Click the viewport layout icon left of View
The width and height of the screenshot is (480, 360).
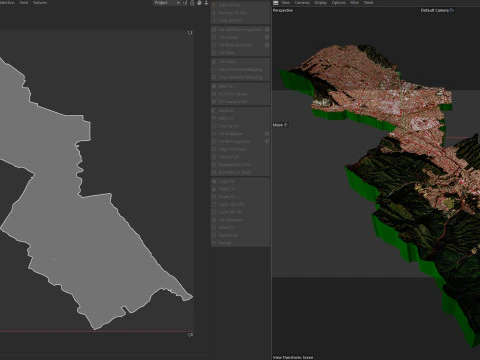click(x=276, y=3)
